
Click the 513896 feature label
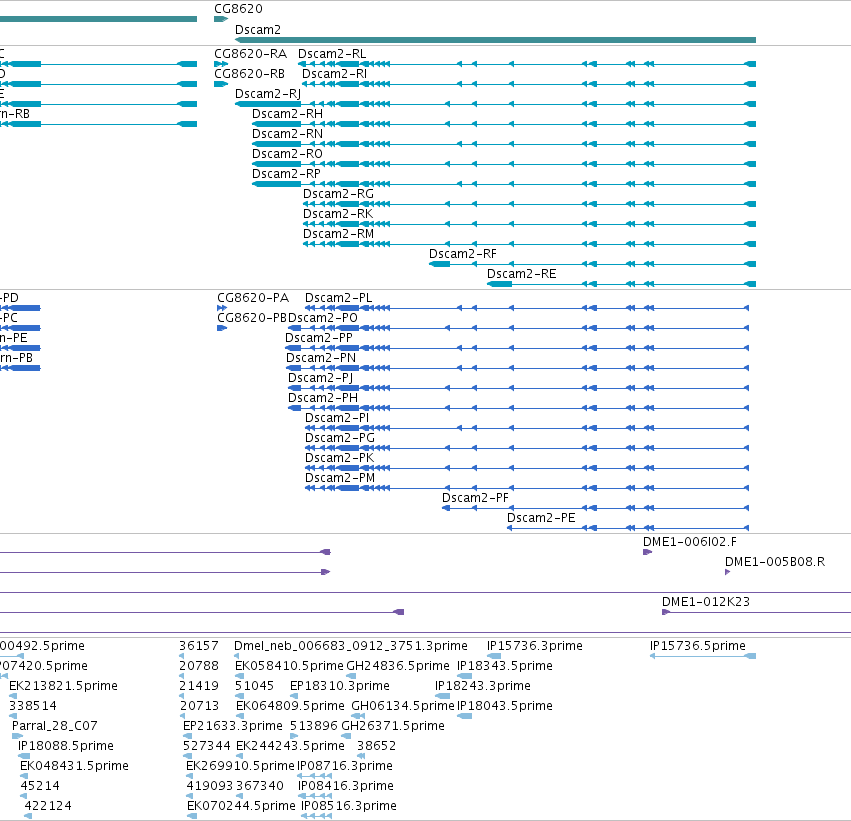pos(313,726)
